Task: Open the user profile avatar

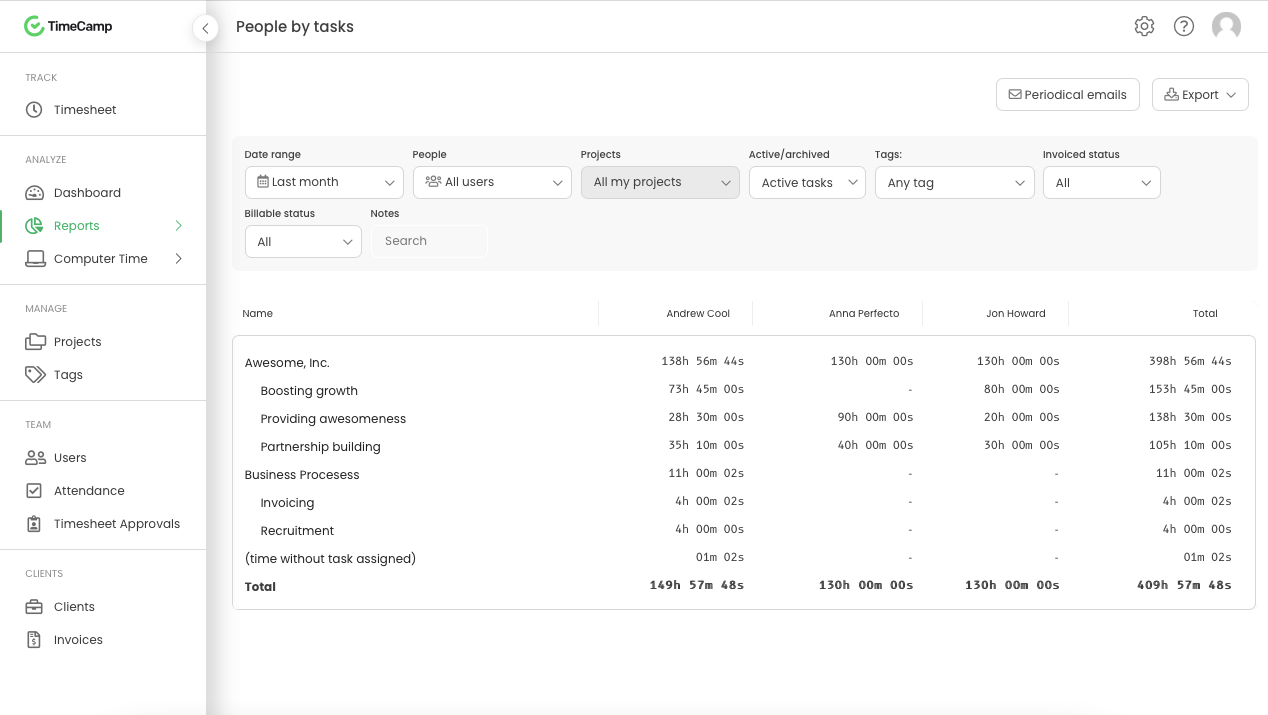Action: point(1226,27)
